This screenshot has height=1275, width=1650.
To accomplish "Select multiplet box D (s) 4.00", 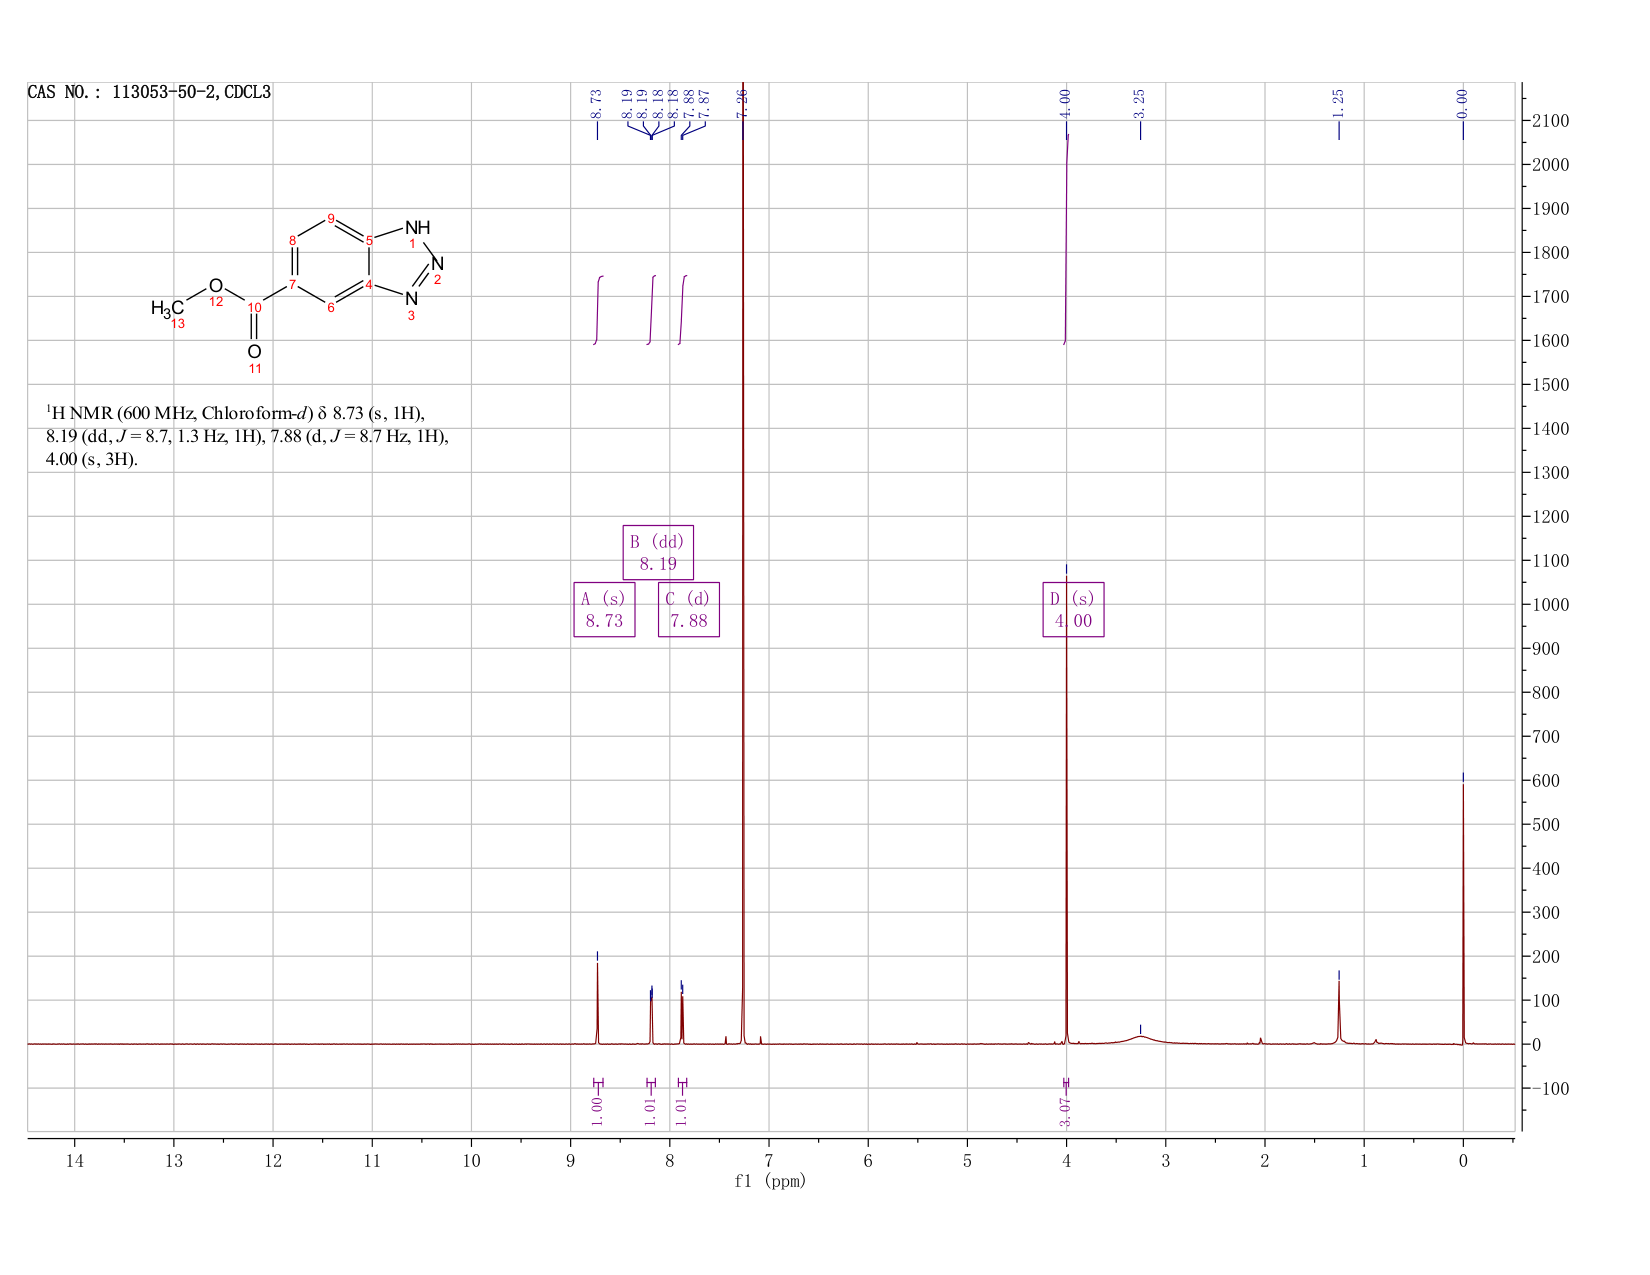I will 1073,609.
